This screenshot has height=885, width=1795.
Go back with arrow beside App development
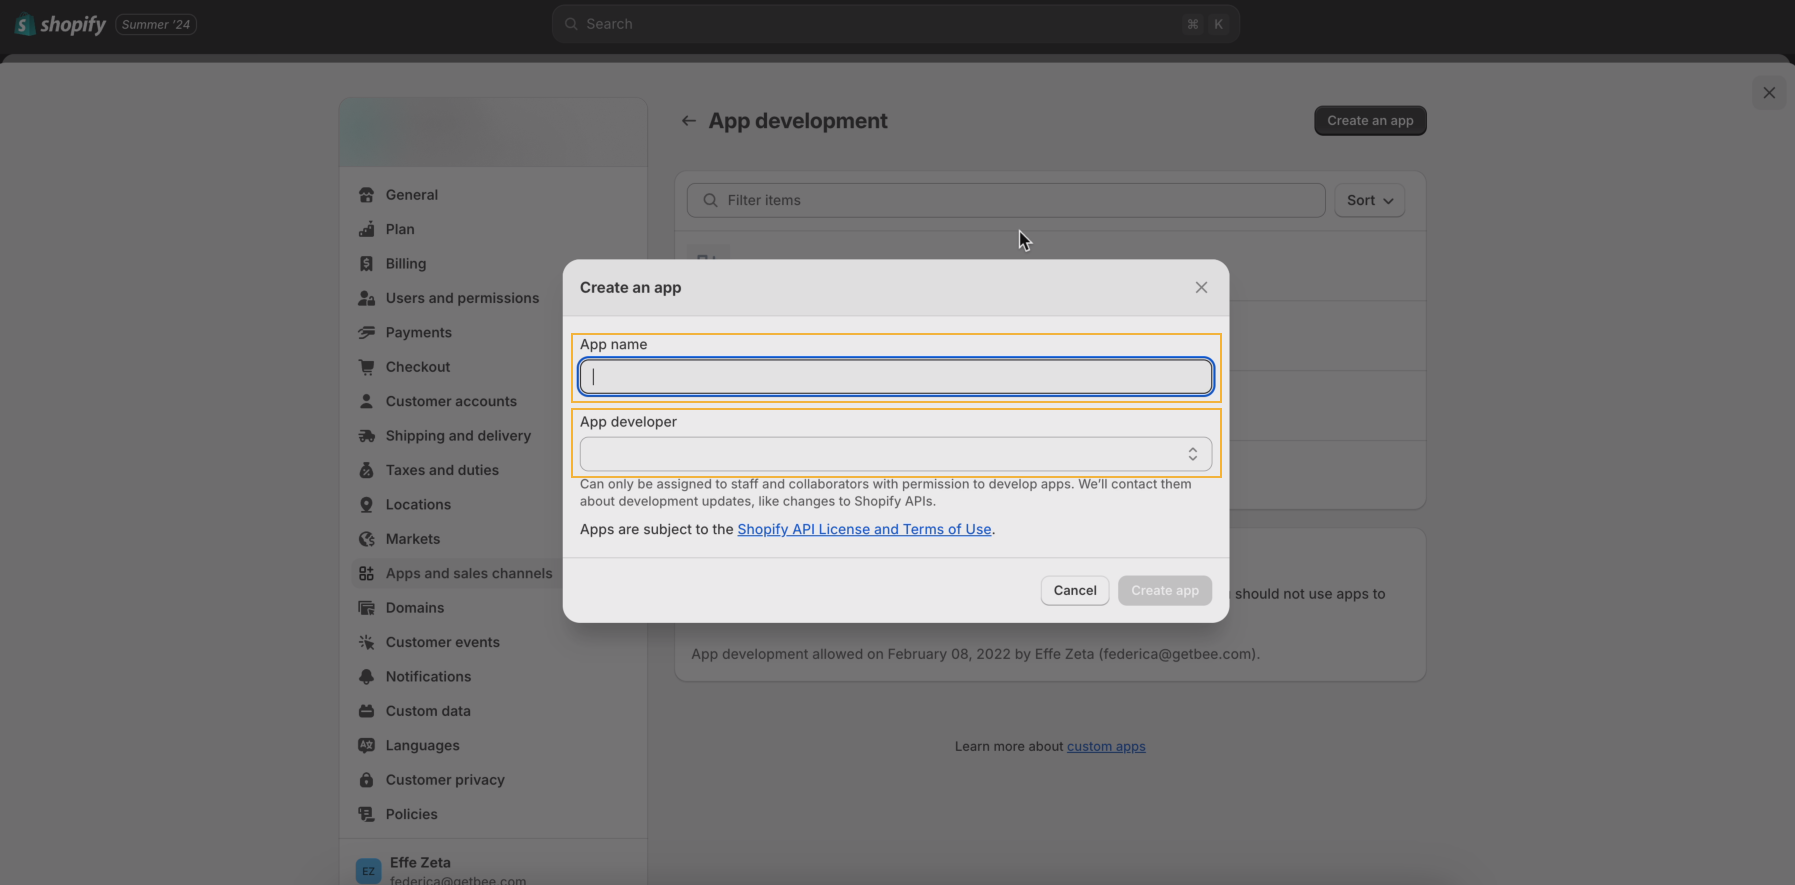[688, 121]
